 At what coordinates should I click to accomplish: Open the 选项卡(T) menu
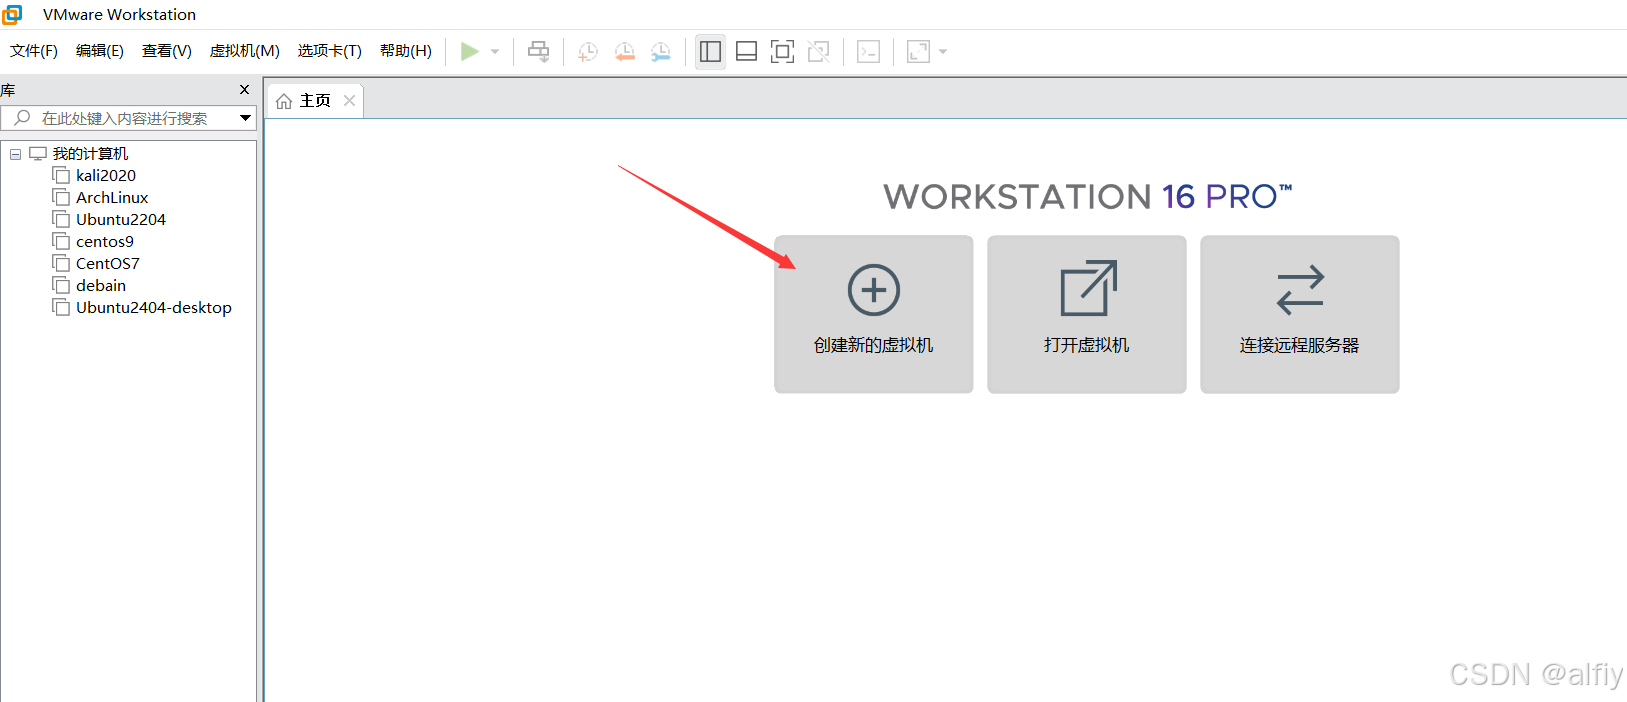(x=330, y=51)
